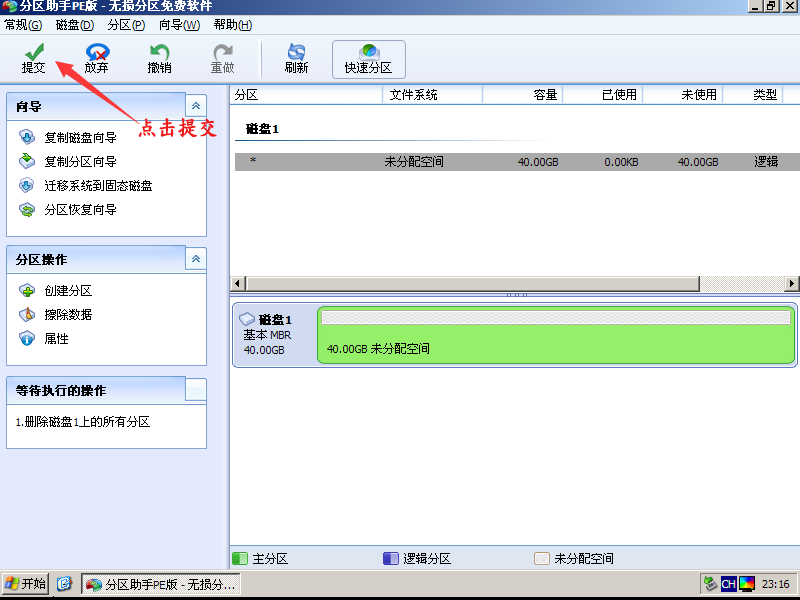Viewport: 800px width, 600px height.
Task: Click the 磁盘1 heading in partition list
Action: point(262,129)
